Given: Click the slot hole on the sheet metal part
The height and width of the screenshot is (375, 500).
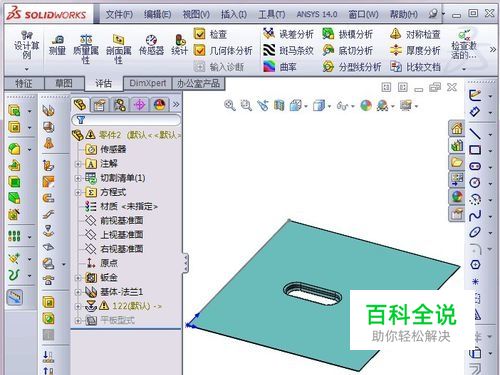Looking at the screenshot, I should pyautogui.click(x=312, y=294).
